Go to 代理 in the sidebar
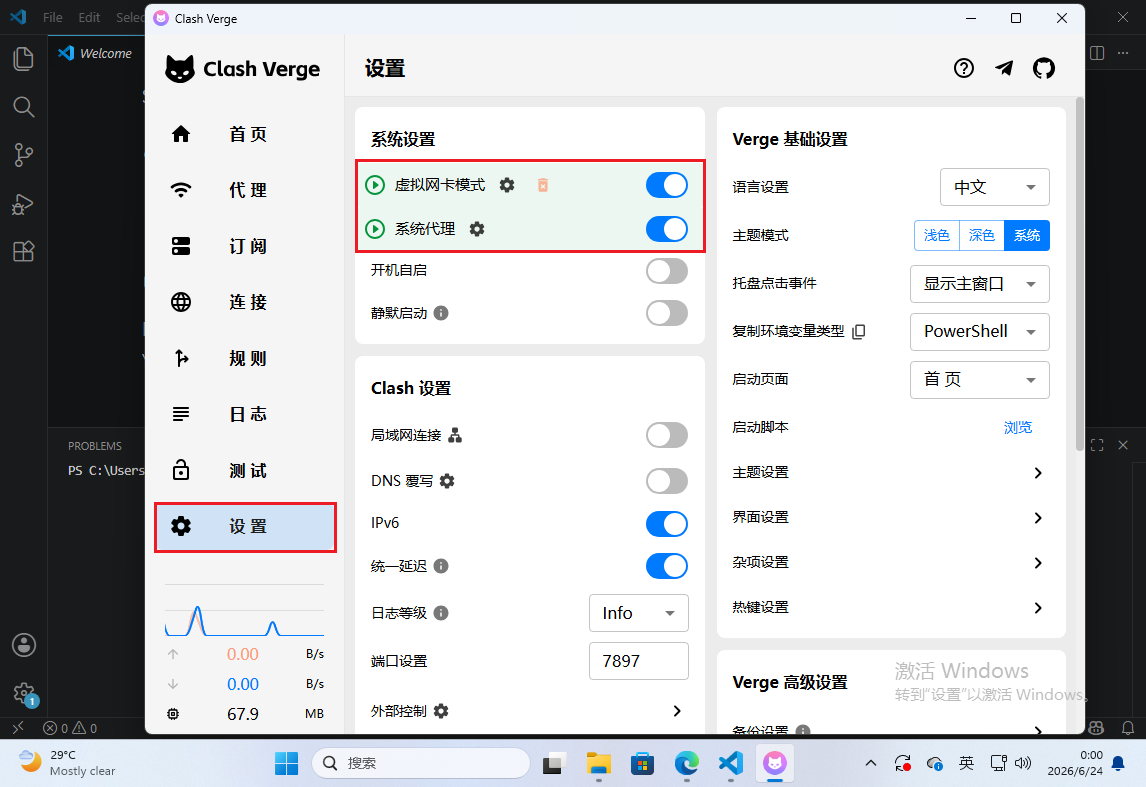Viewport: 1146px width, 787px height. point(245,190)
